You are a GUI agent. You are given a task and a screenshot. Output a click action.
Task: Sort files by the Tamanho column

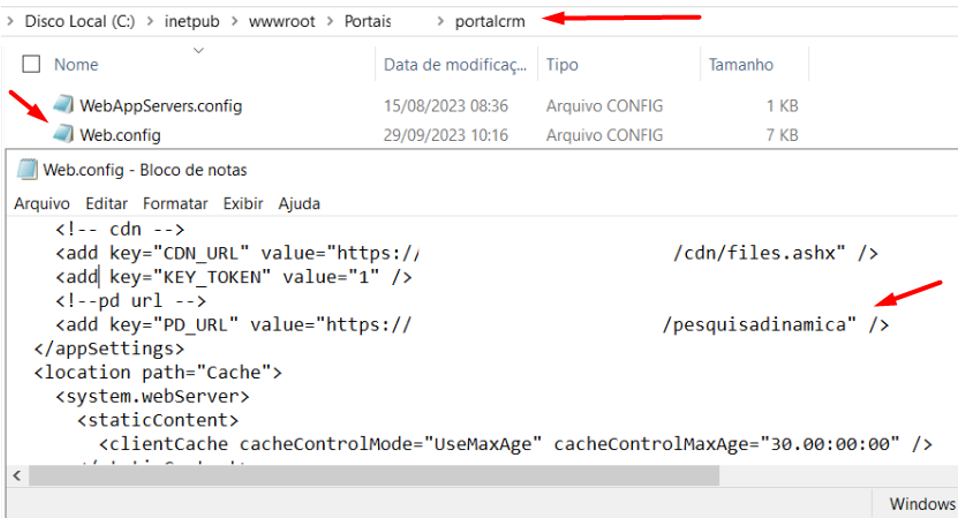[741, 64]
